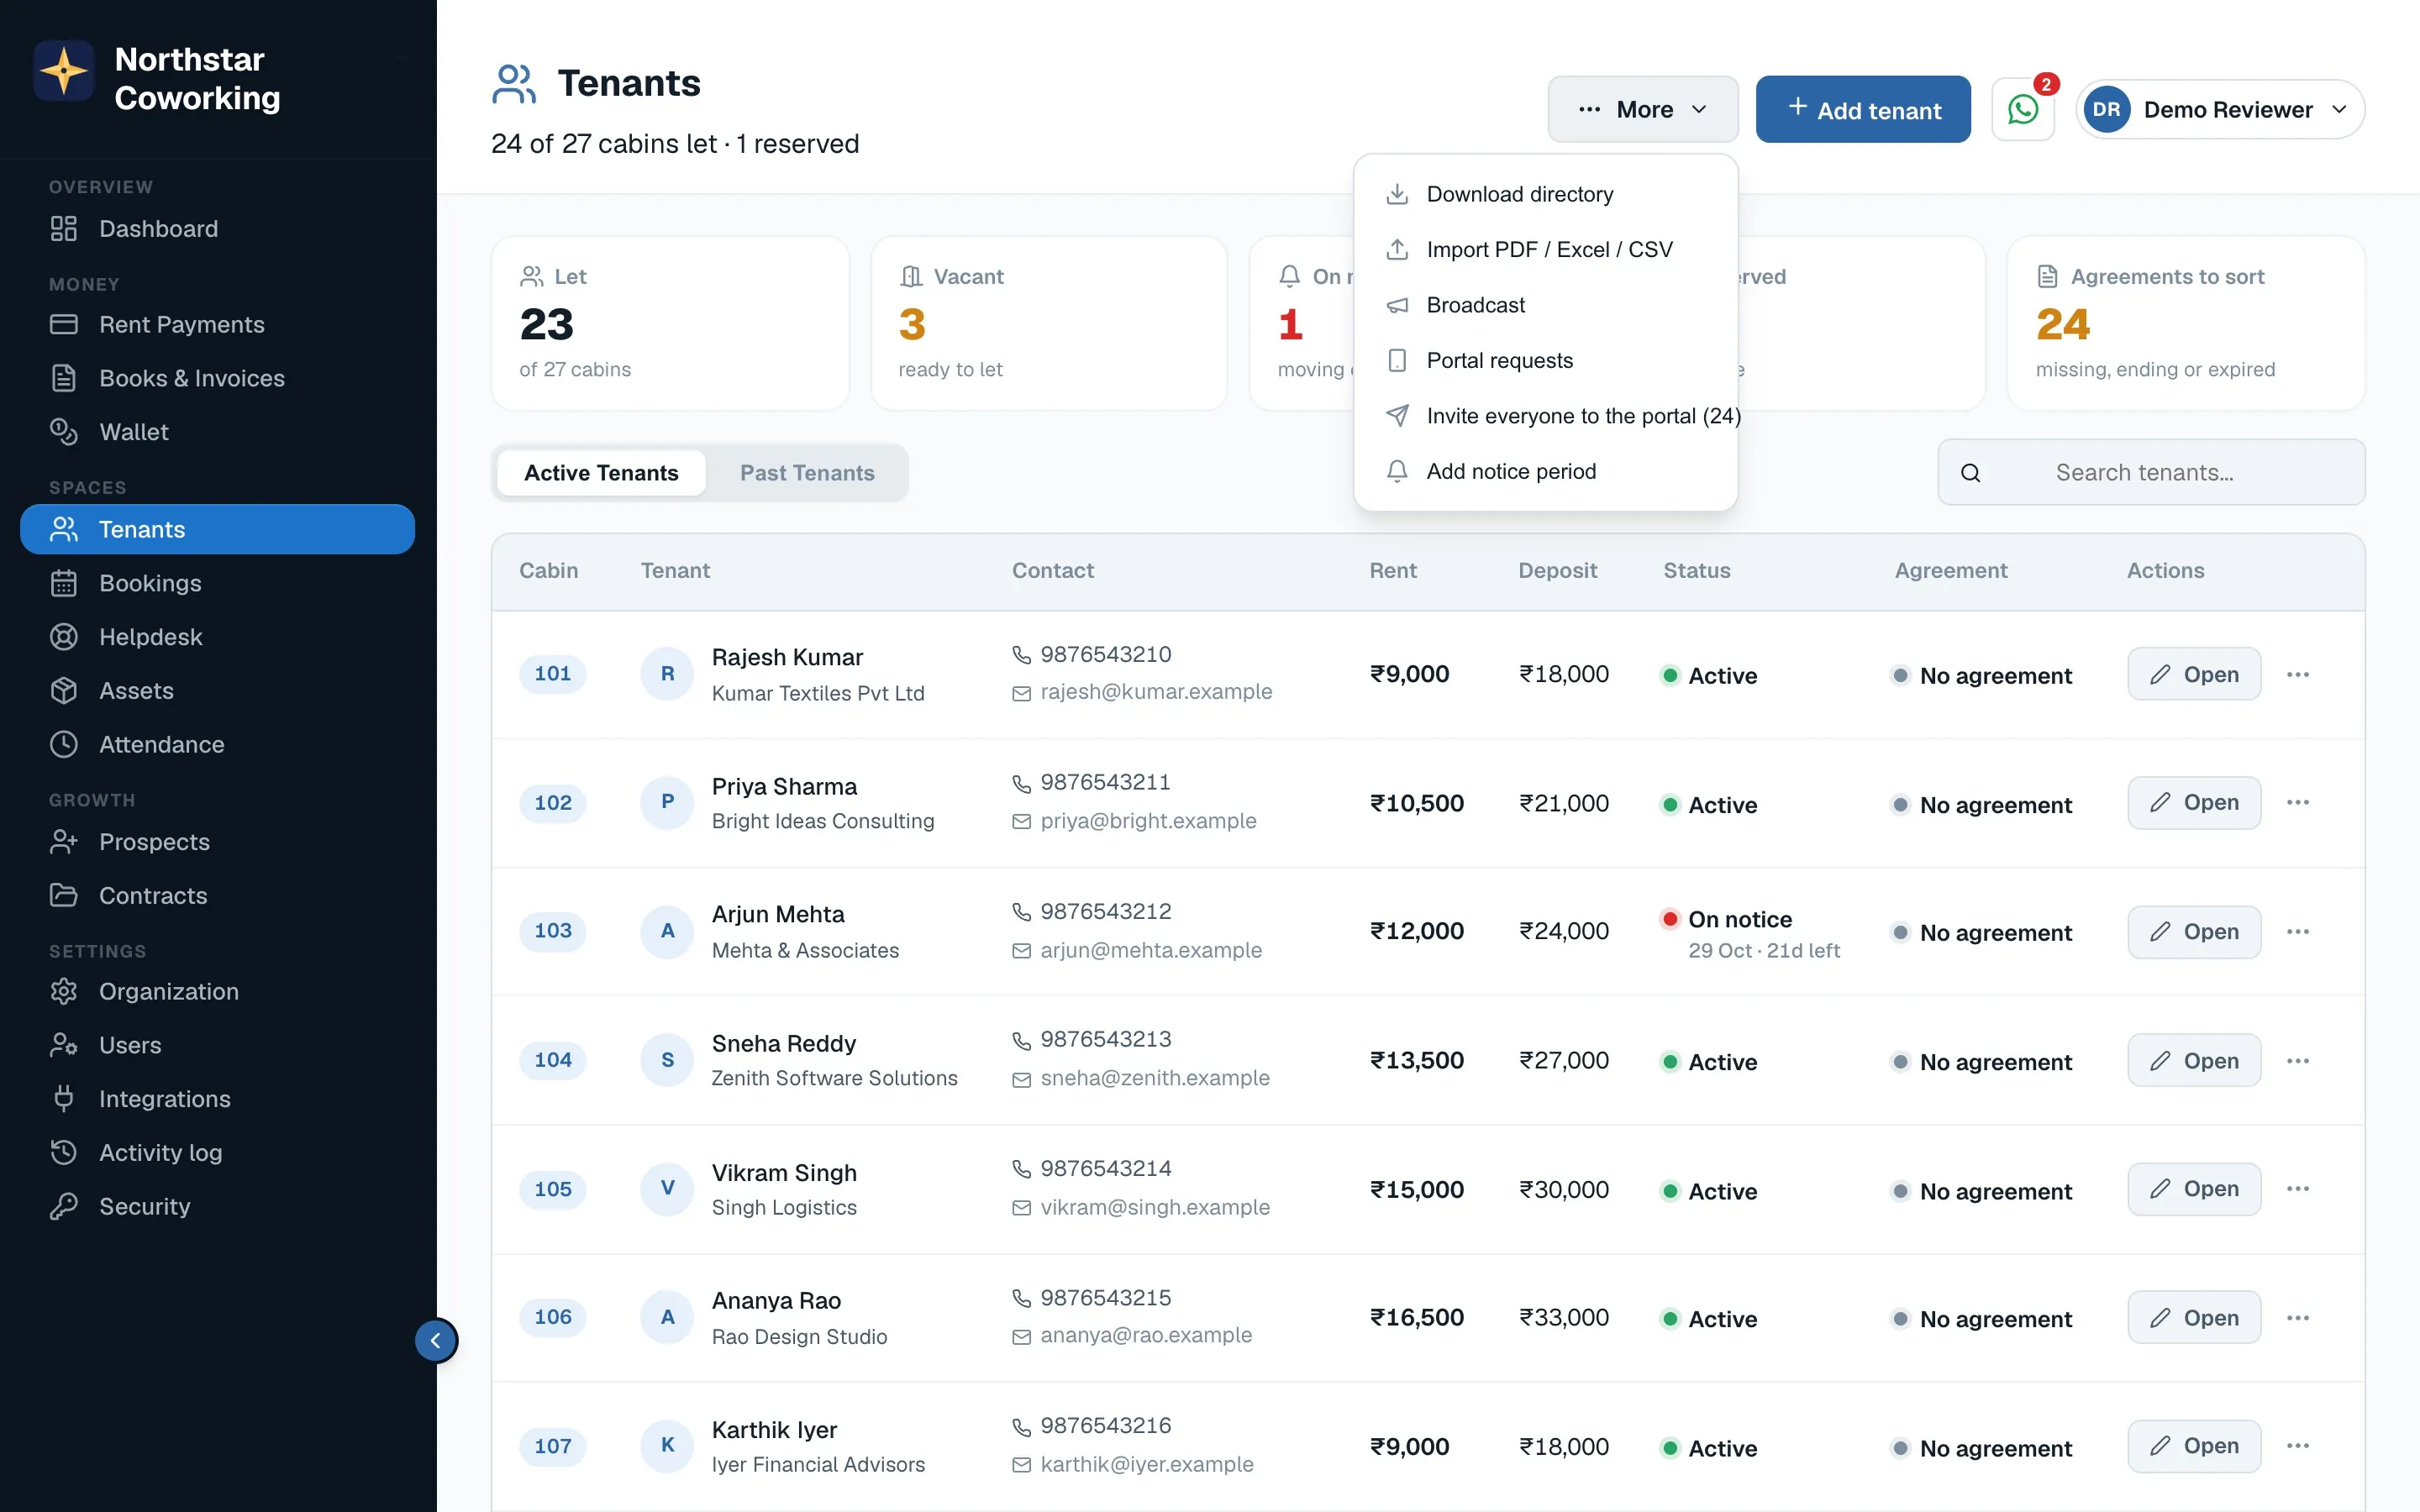This screenshot has width=2420, height=1512.
Task: Click the Northstar Coworking star logo
Action: point(64,71)
